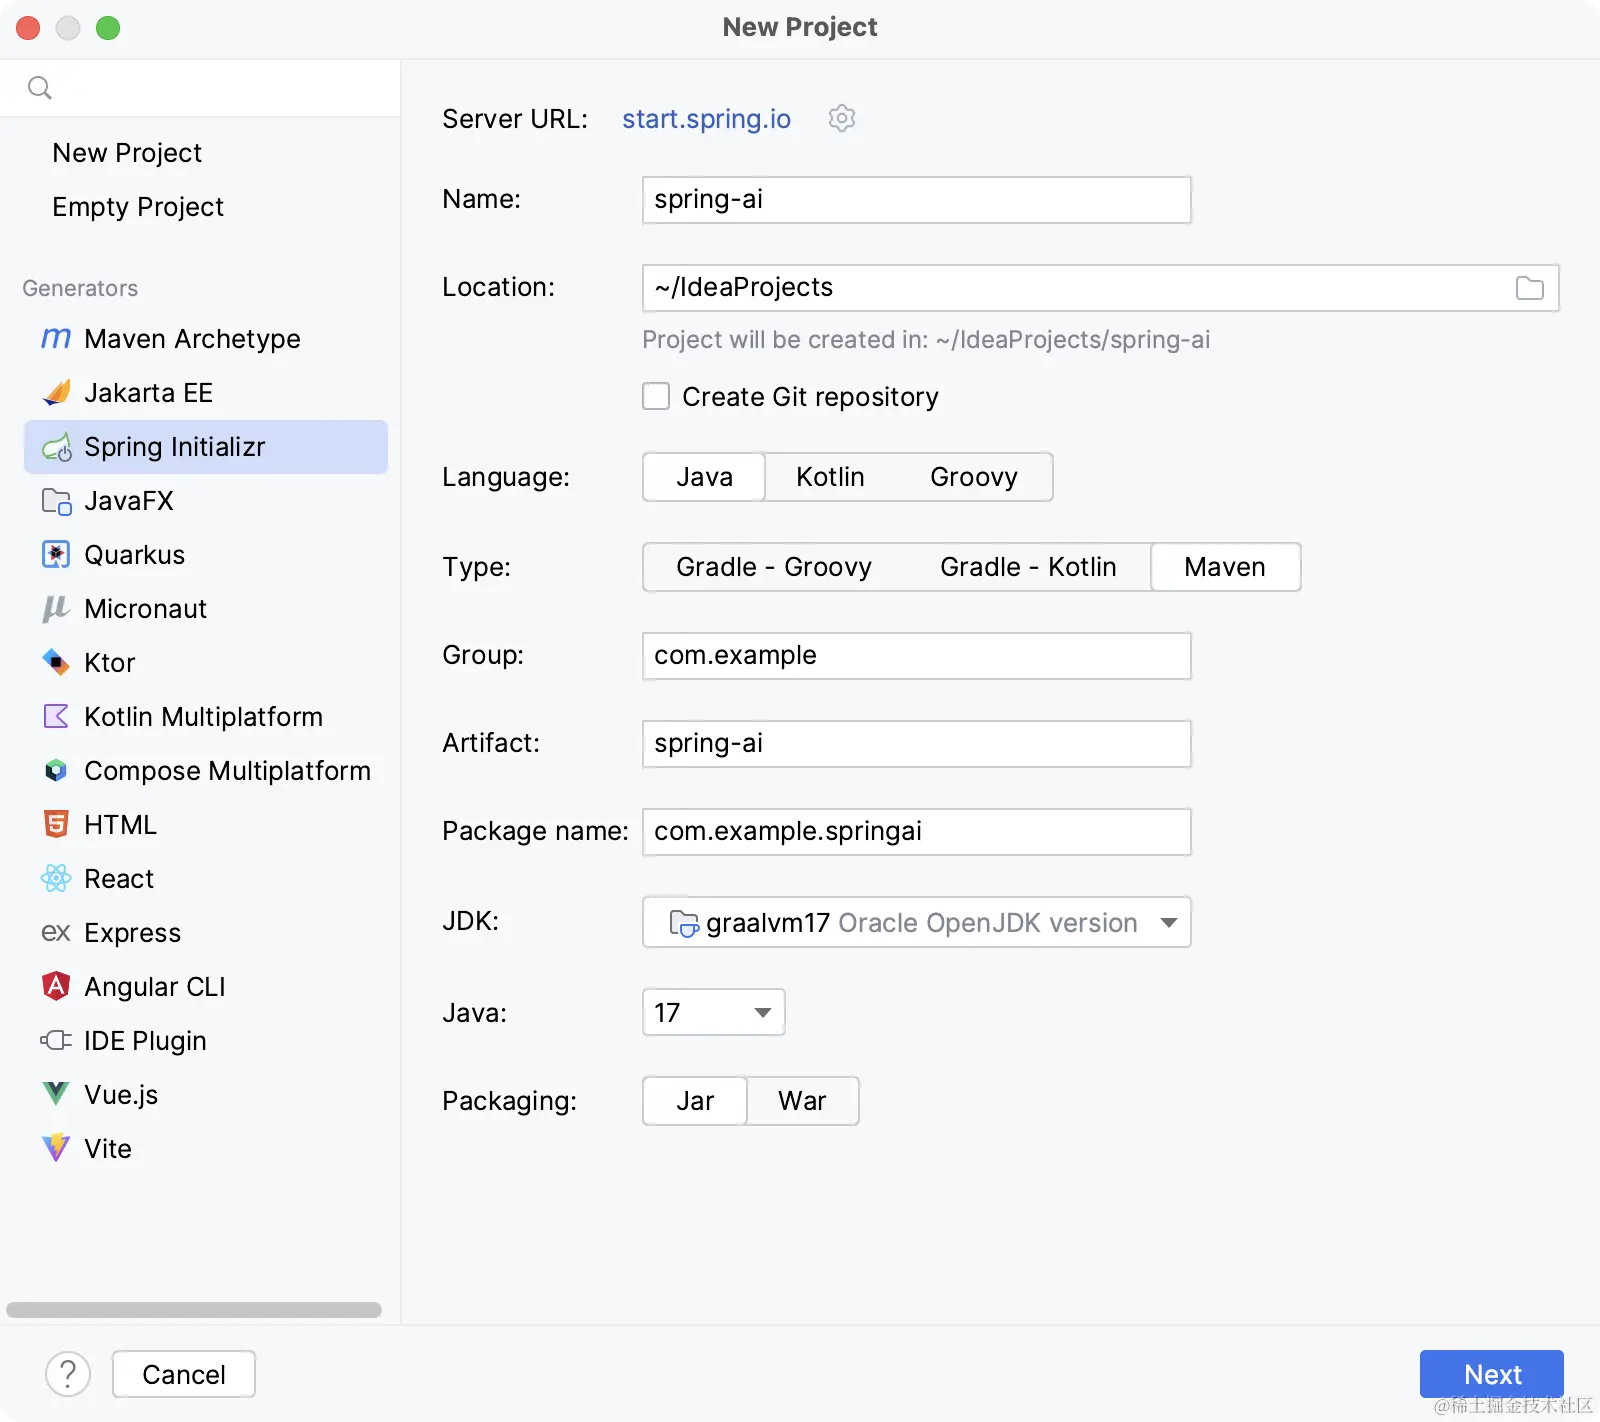Select Compose Multiplatform generator label
Screen dimensions: 1600x1422
click(227, 771)
